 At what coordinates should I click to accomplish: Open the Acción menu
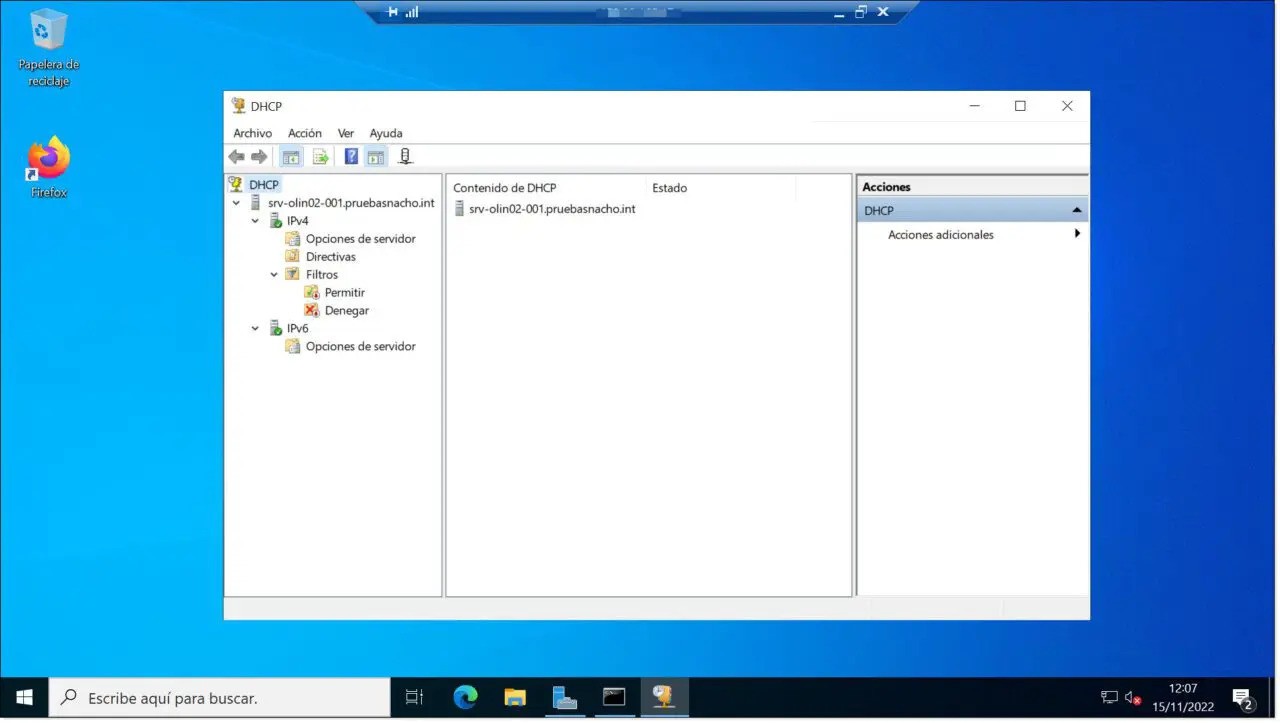pos(305,133)
